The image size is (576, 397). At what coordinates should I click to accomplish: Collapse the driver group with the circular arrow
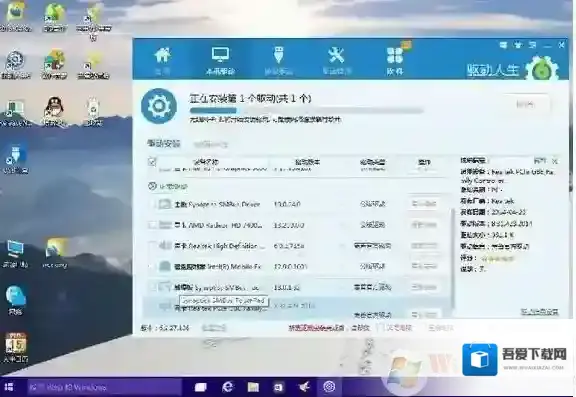pyautogui.click(x=152, y=186)
